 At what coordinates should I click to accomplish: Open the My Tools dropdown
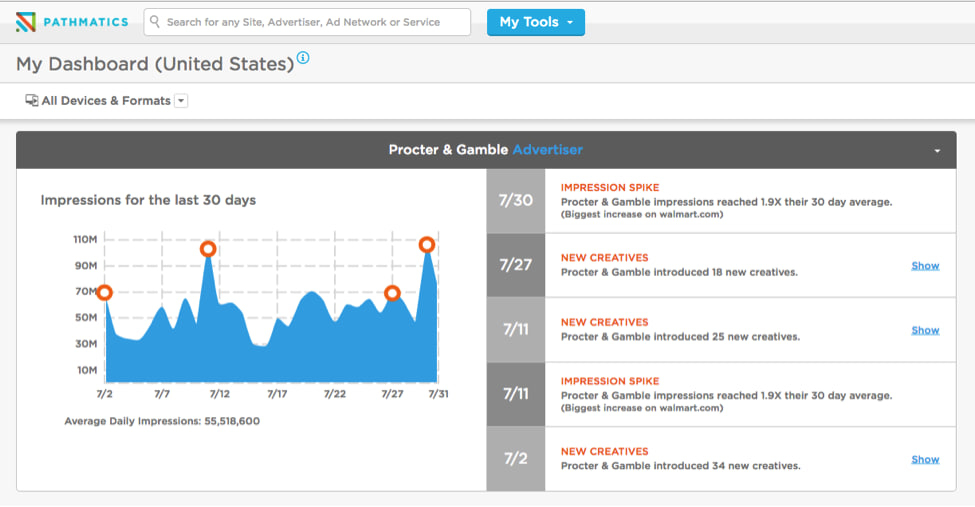click(535, 22)
